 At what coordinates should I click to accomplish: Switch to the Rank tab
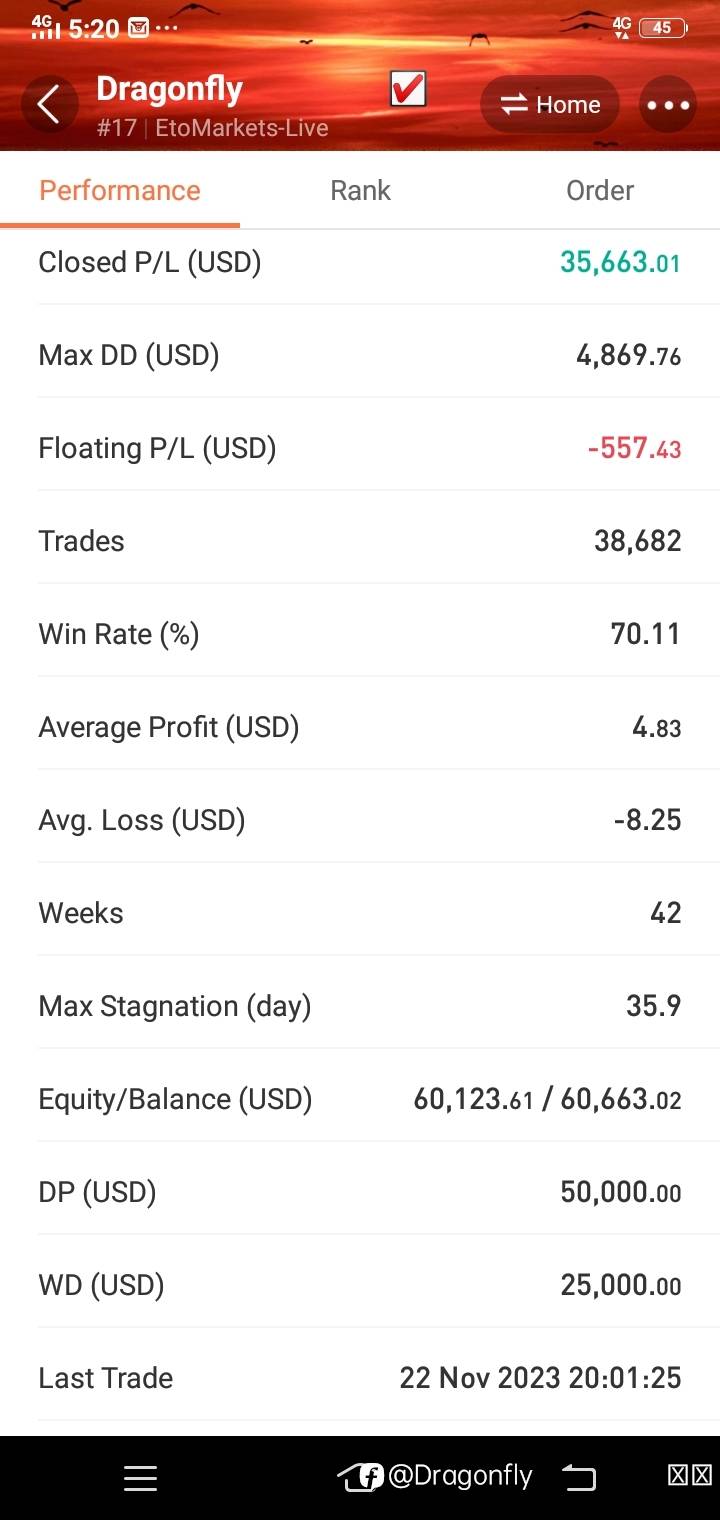pos(360,190)
